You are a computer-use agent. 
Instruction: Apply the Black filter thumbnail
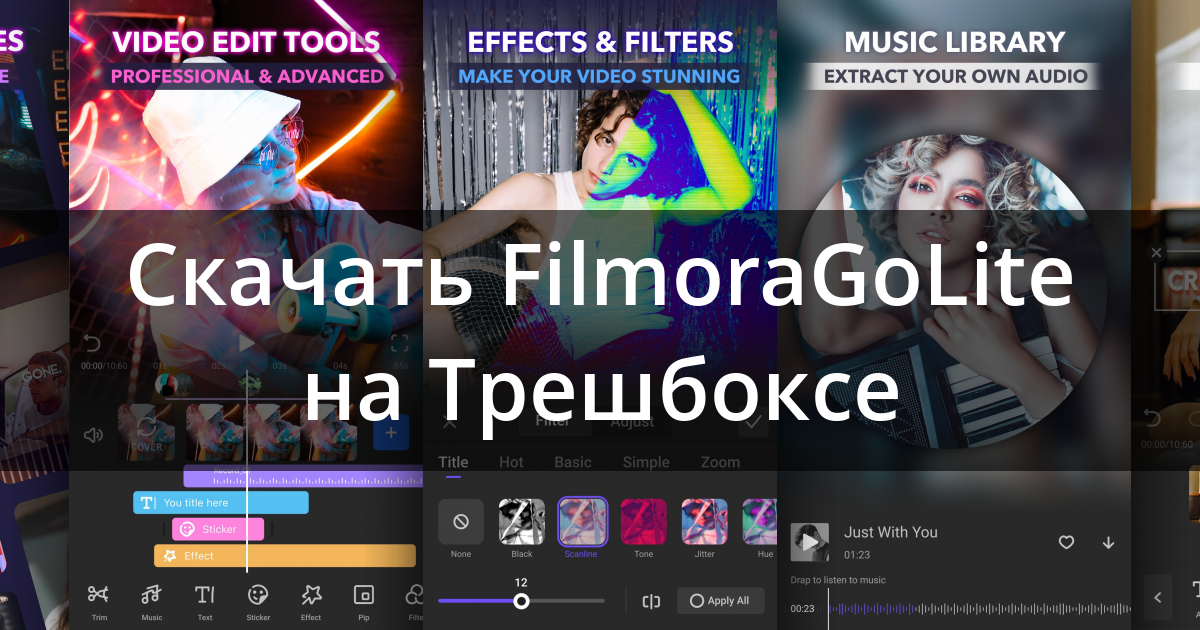522,521
